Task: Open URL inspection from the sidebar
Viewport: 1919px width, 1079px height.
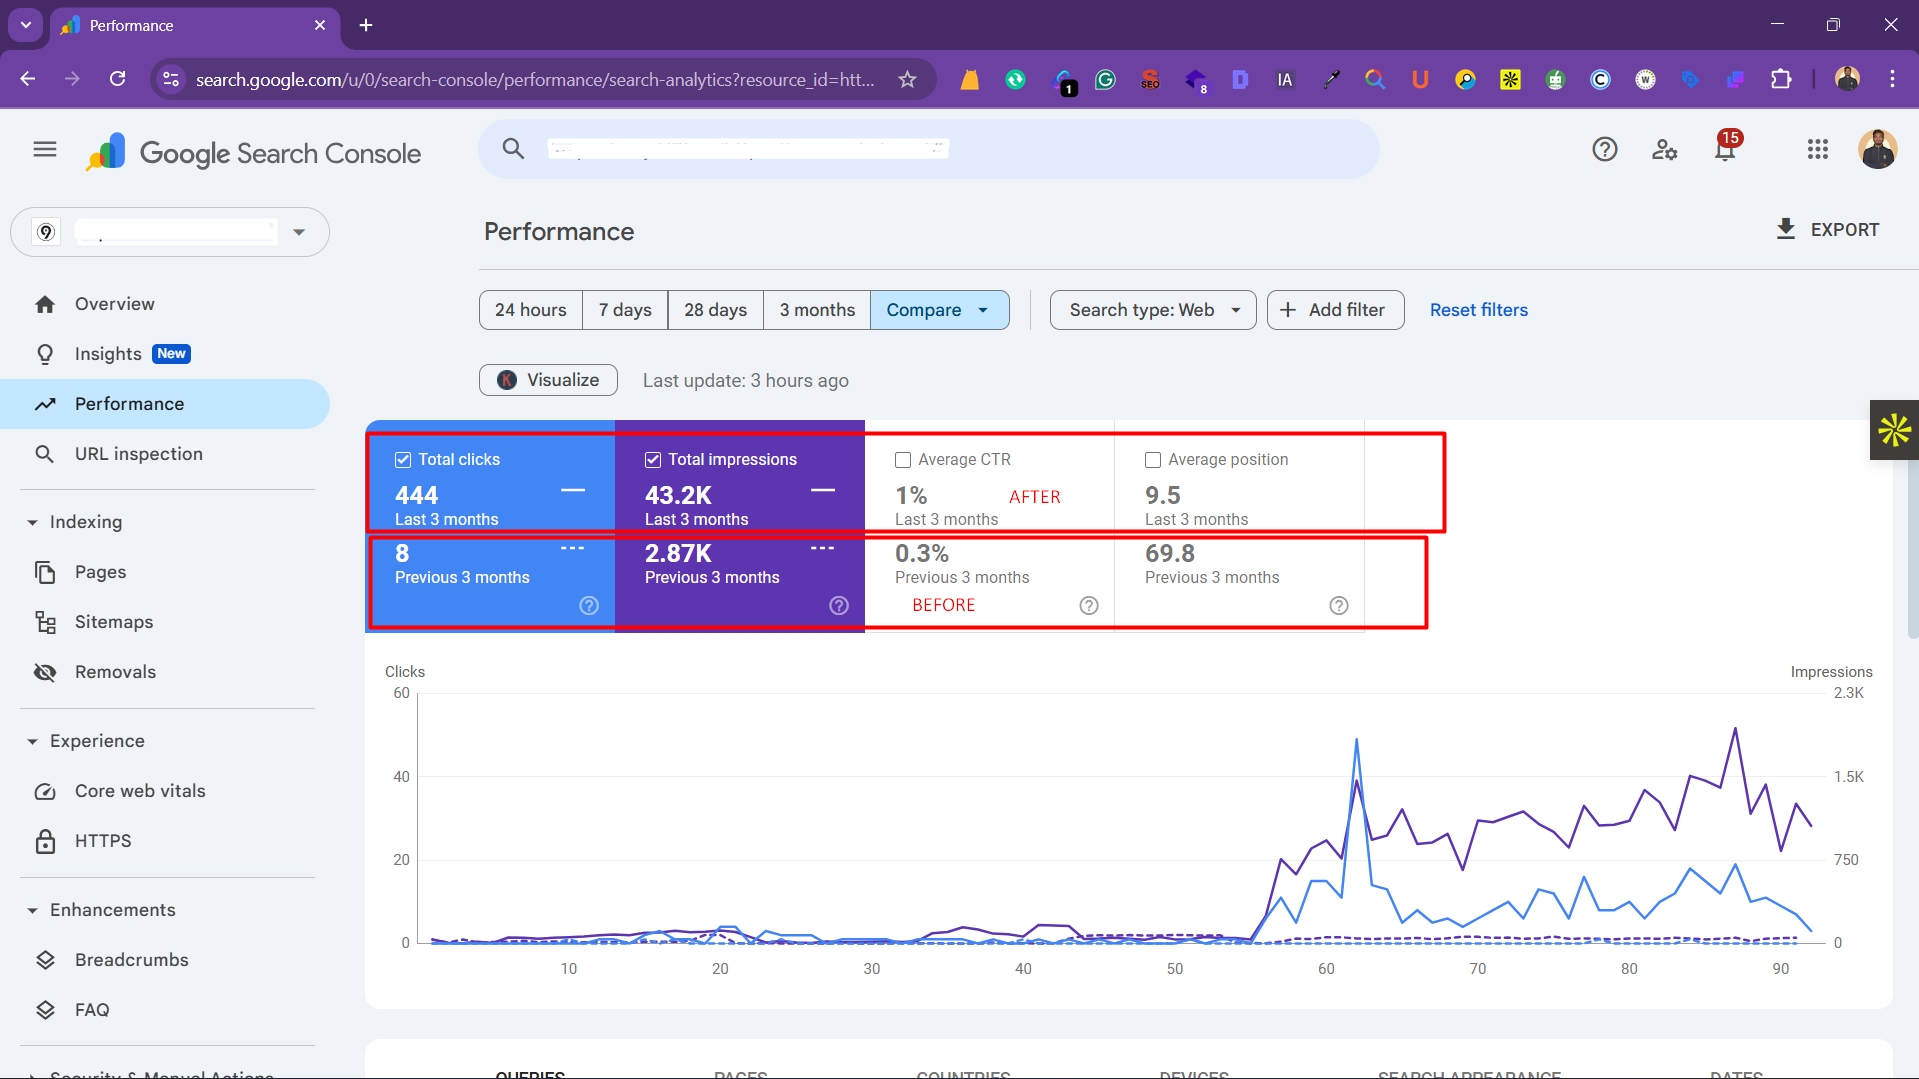Action: click(138, 454)
